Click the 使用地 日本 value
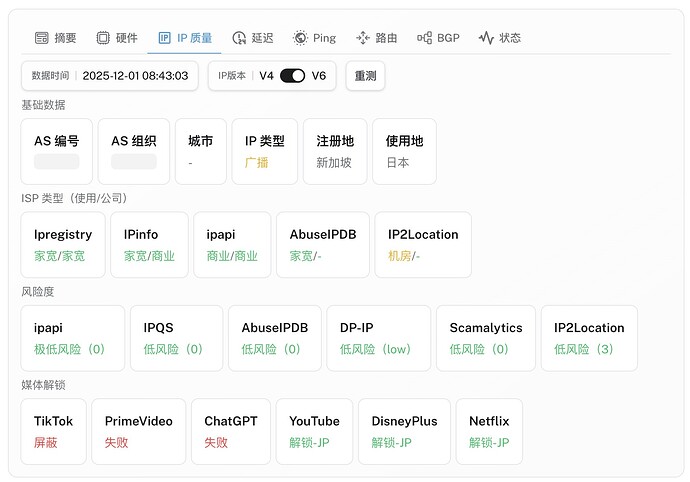 pyautogui.click(x=398, y=162)
